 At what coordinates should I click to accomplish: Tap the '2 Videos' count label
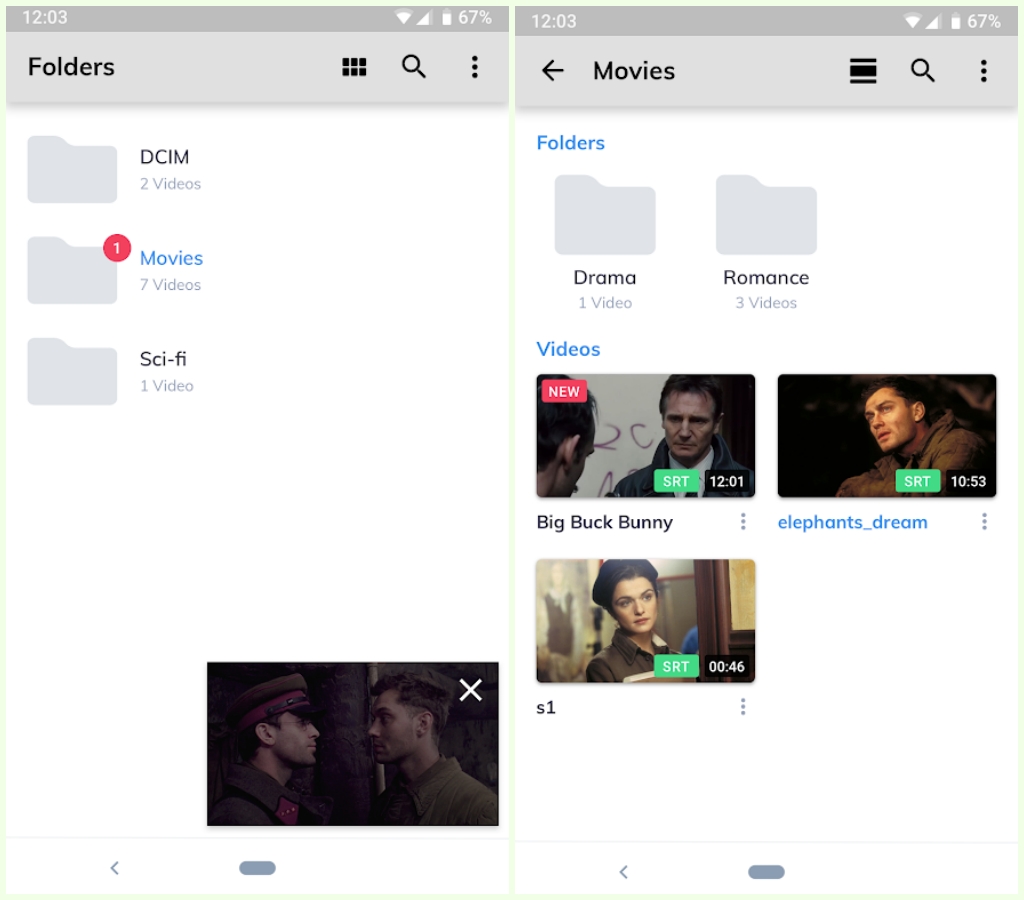click(x=170, y=184)
